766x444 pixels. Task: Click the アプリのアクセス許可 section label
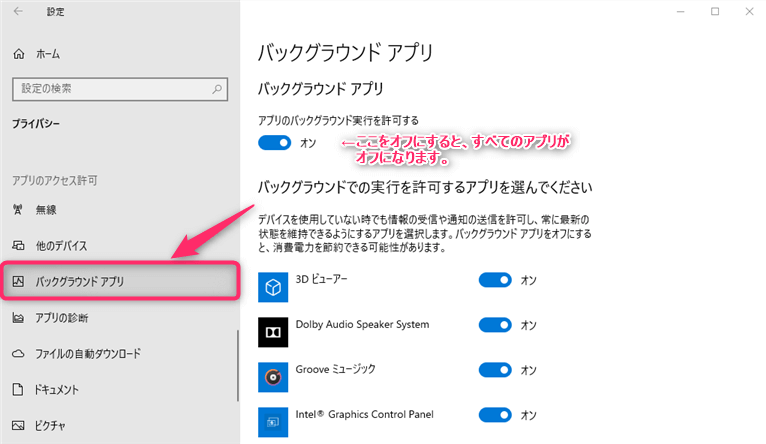(55, 181)
